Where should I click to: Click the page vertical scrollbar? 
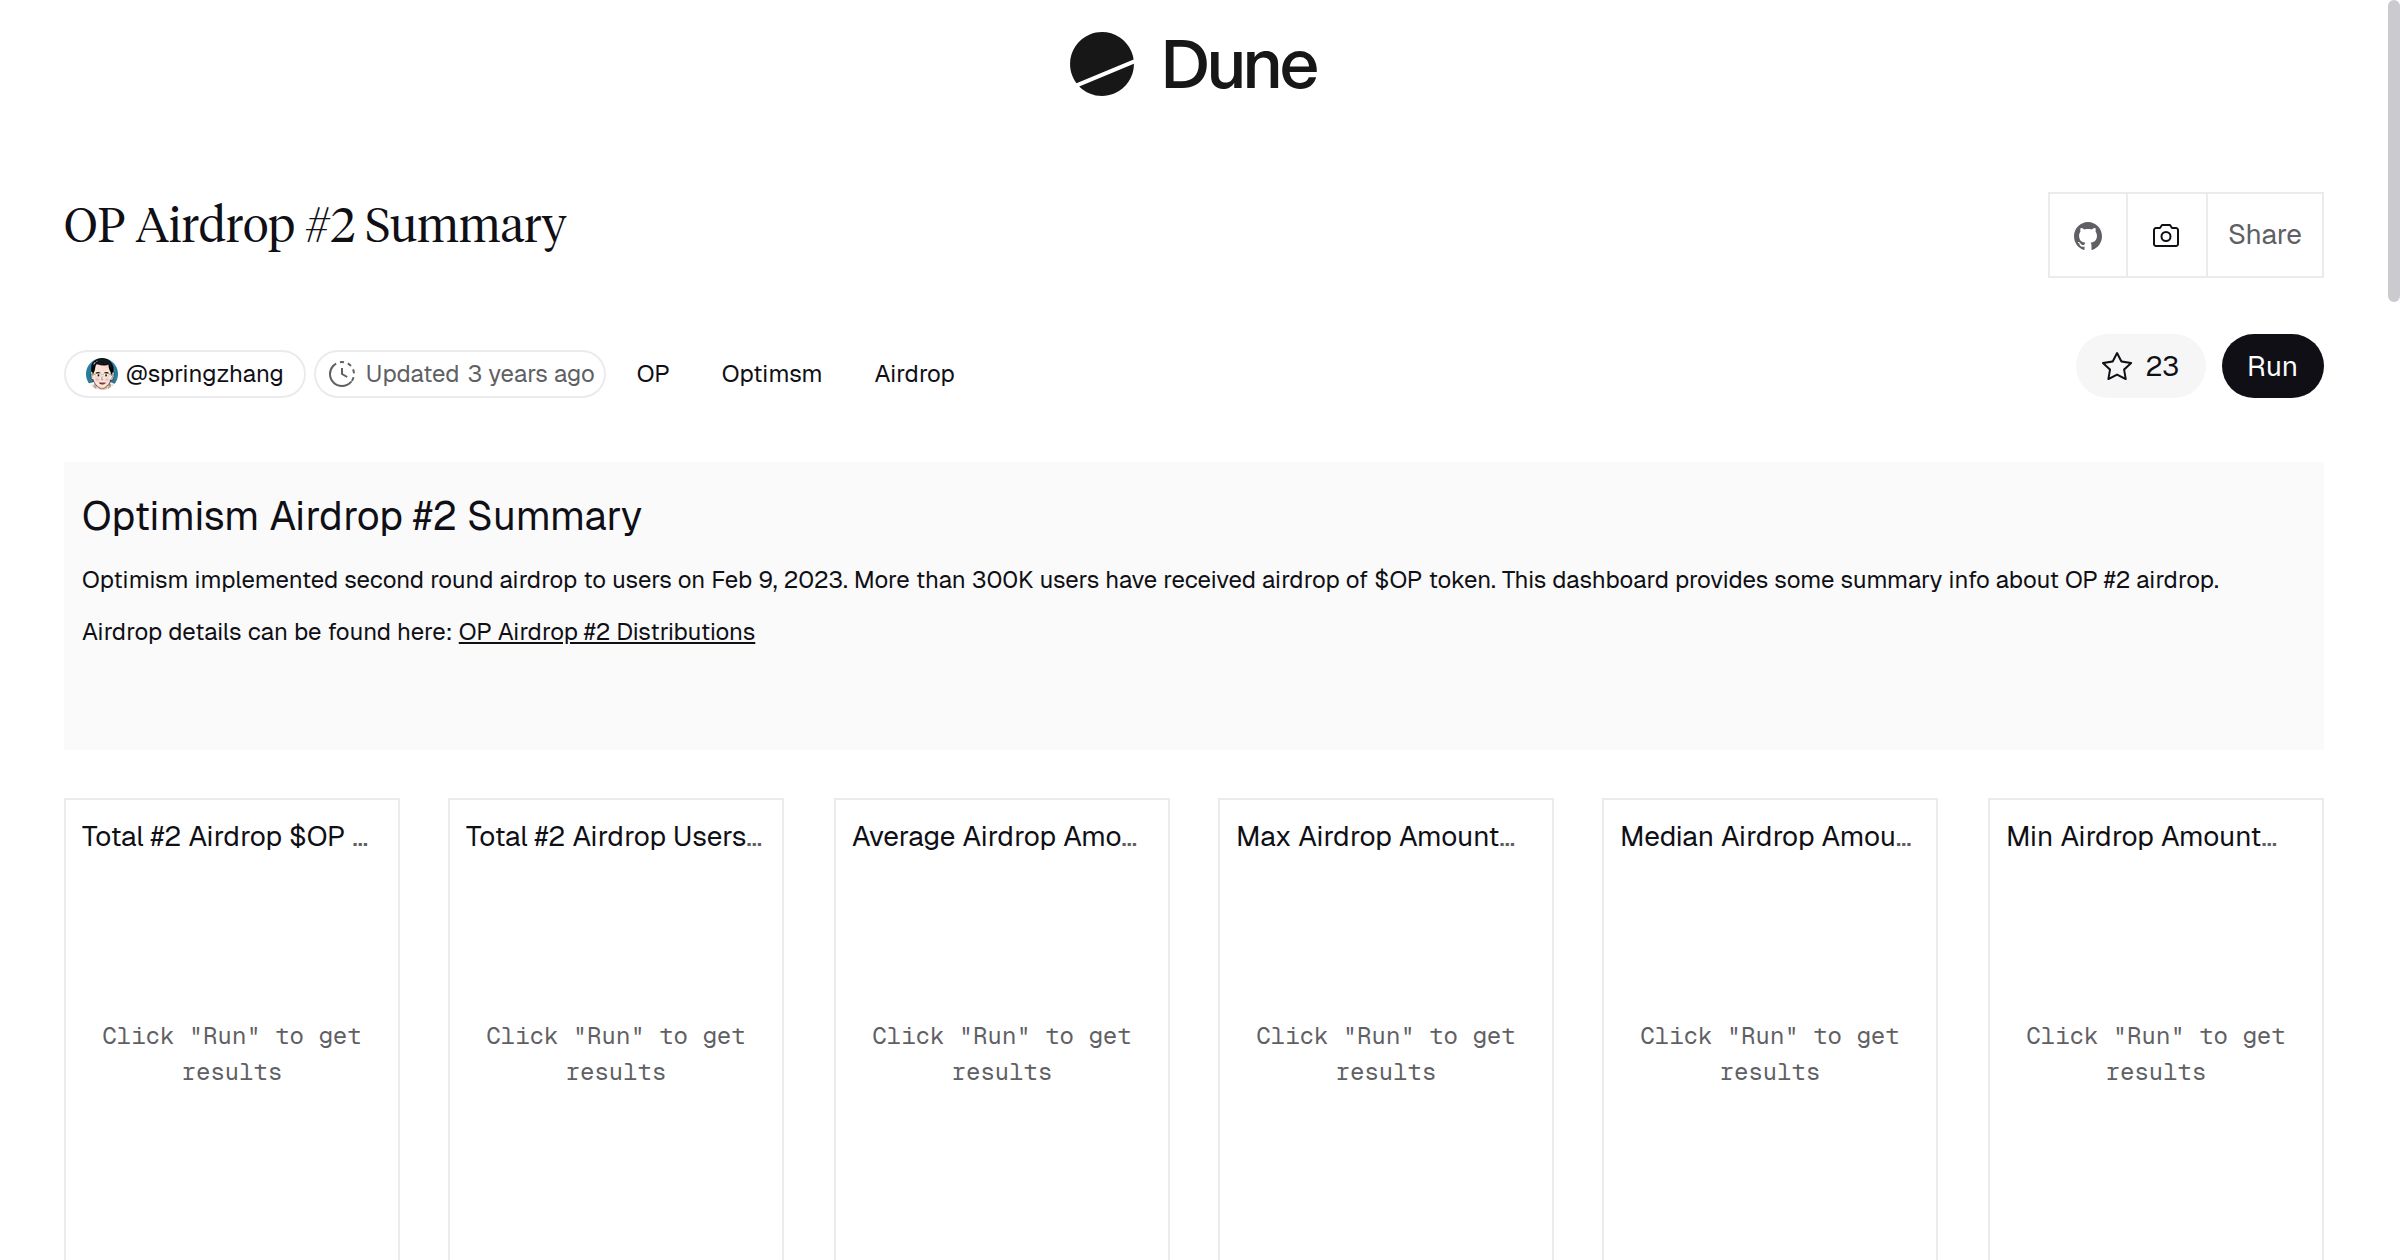[2392, 150]
